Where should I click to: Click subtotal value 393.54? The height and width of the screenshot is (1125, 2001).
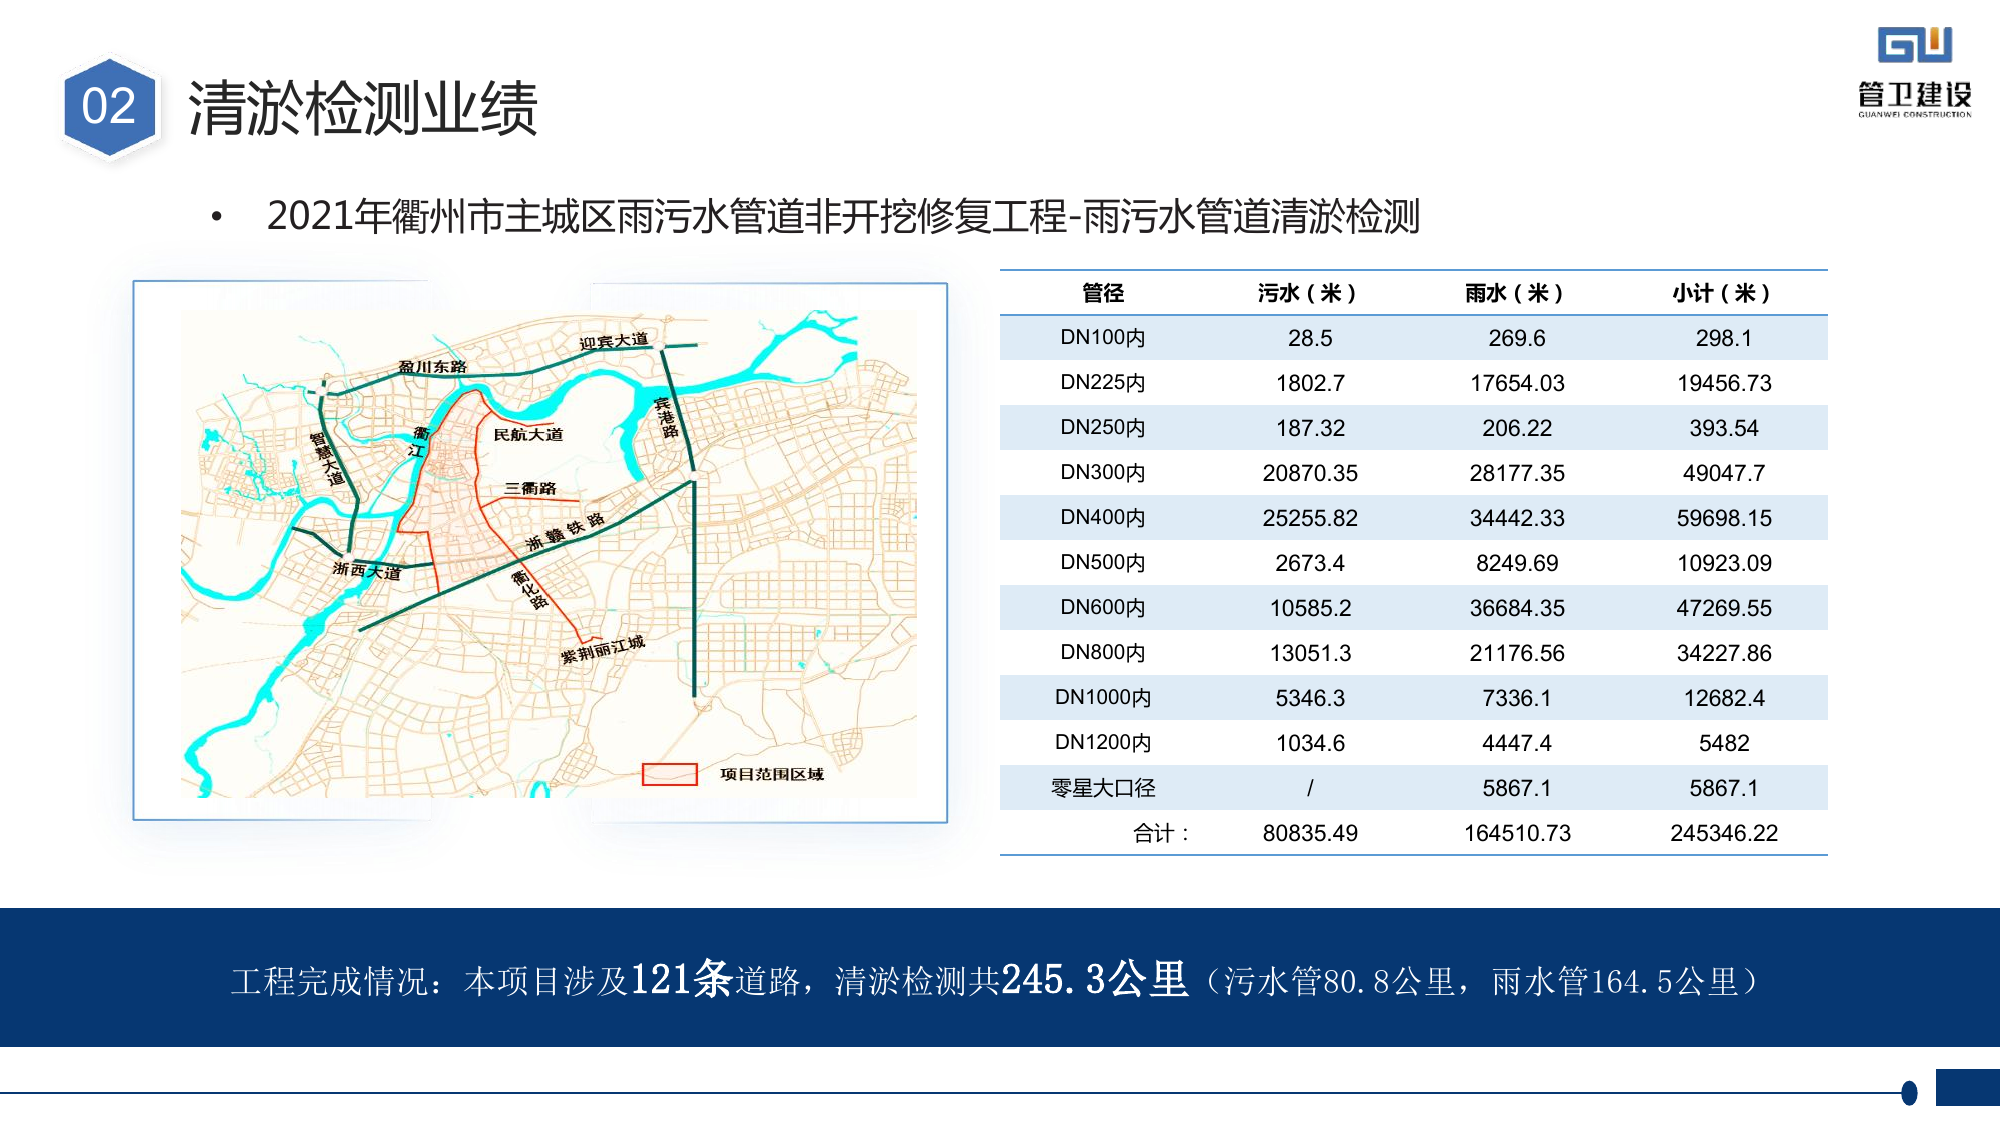click(1724, 428)
